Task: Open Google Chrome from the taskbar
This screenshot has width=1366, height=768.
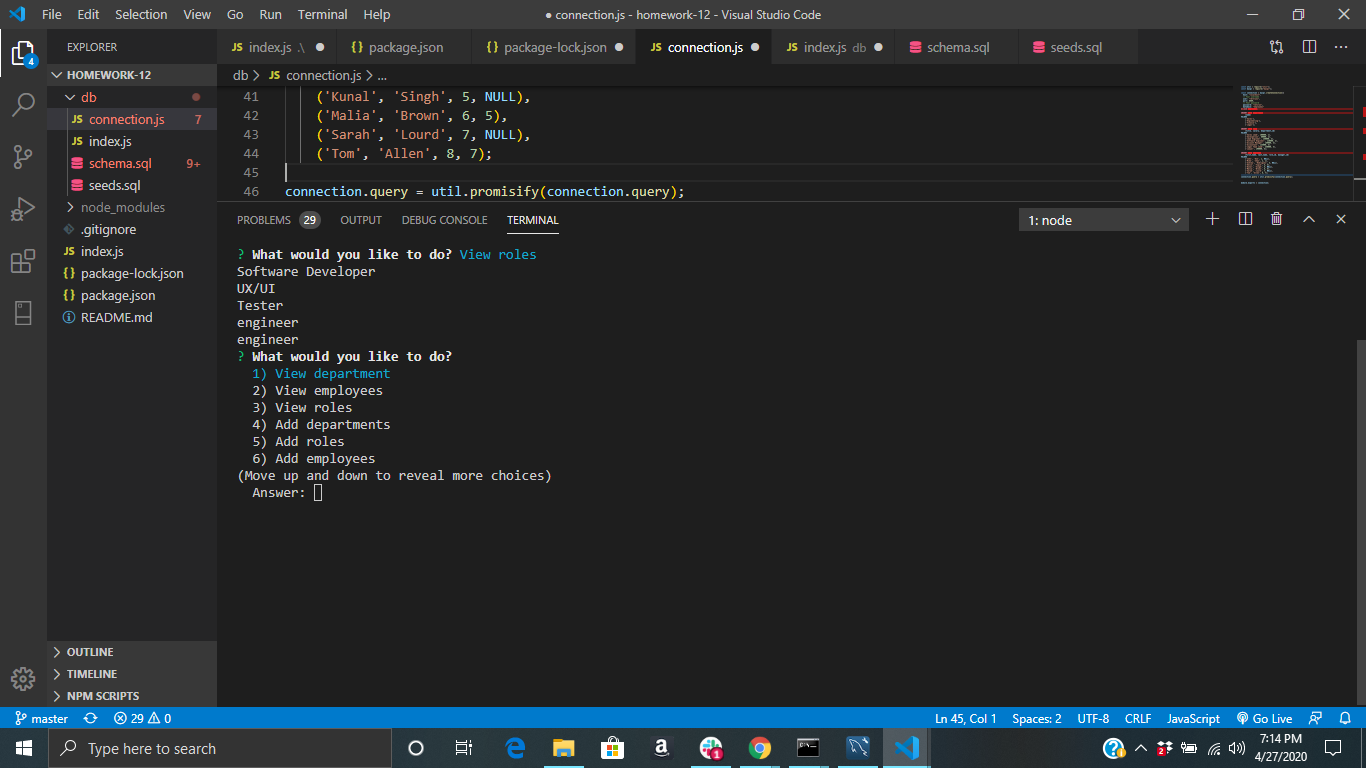Action: (760, 748)
